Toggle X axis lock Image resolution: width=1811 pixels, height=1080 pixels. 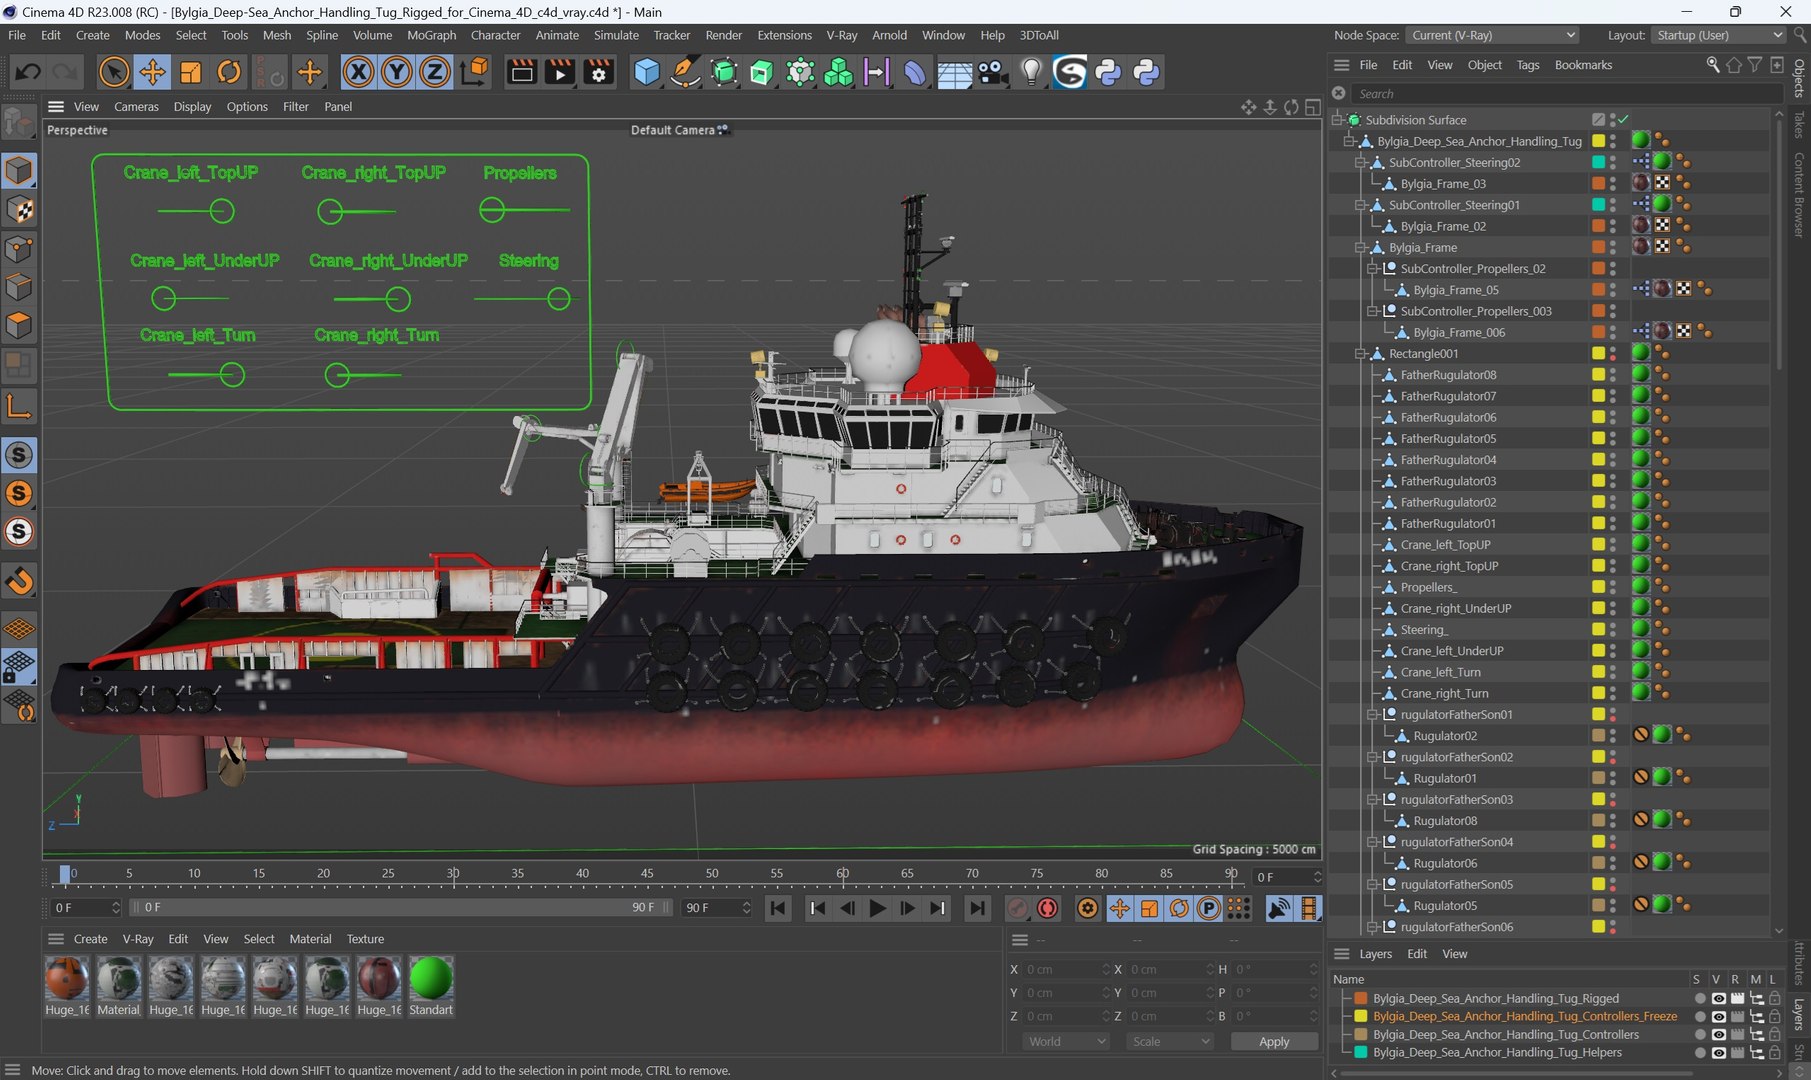[x=358, y=72]
